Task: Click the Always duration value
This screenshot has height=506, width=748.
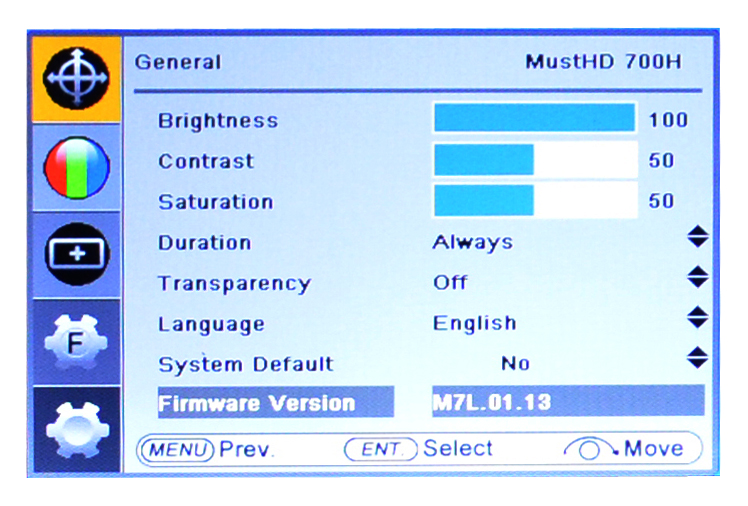Action: (472, 242)
